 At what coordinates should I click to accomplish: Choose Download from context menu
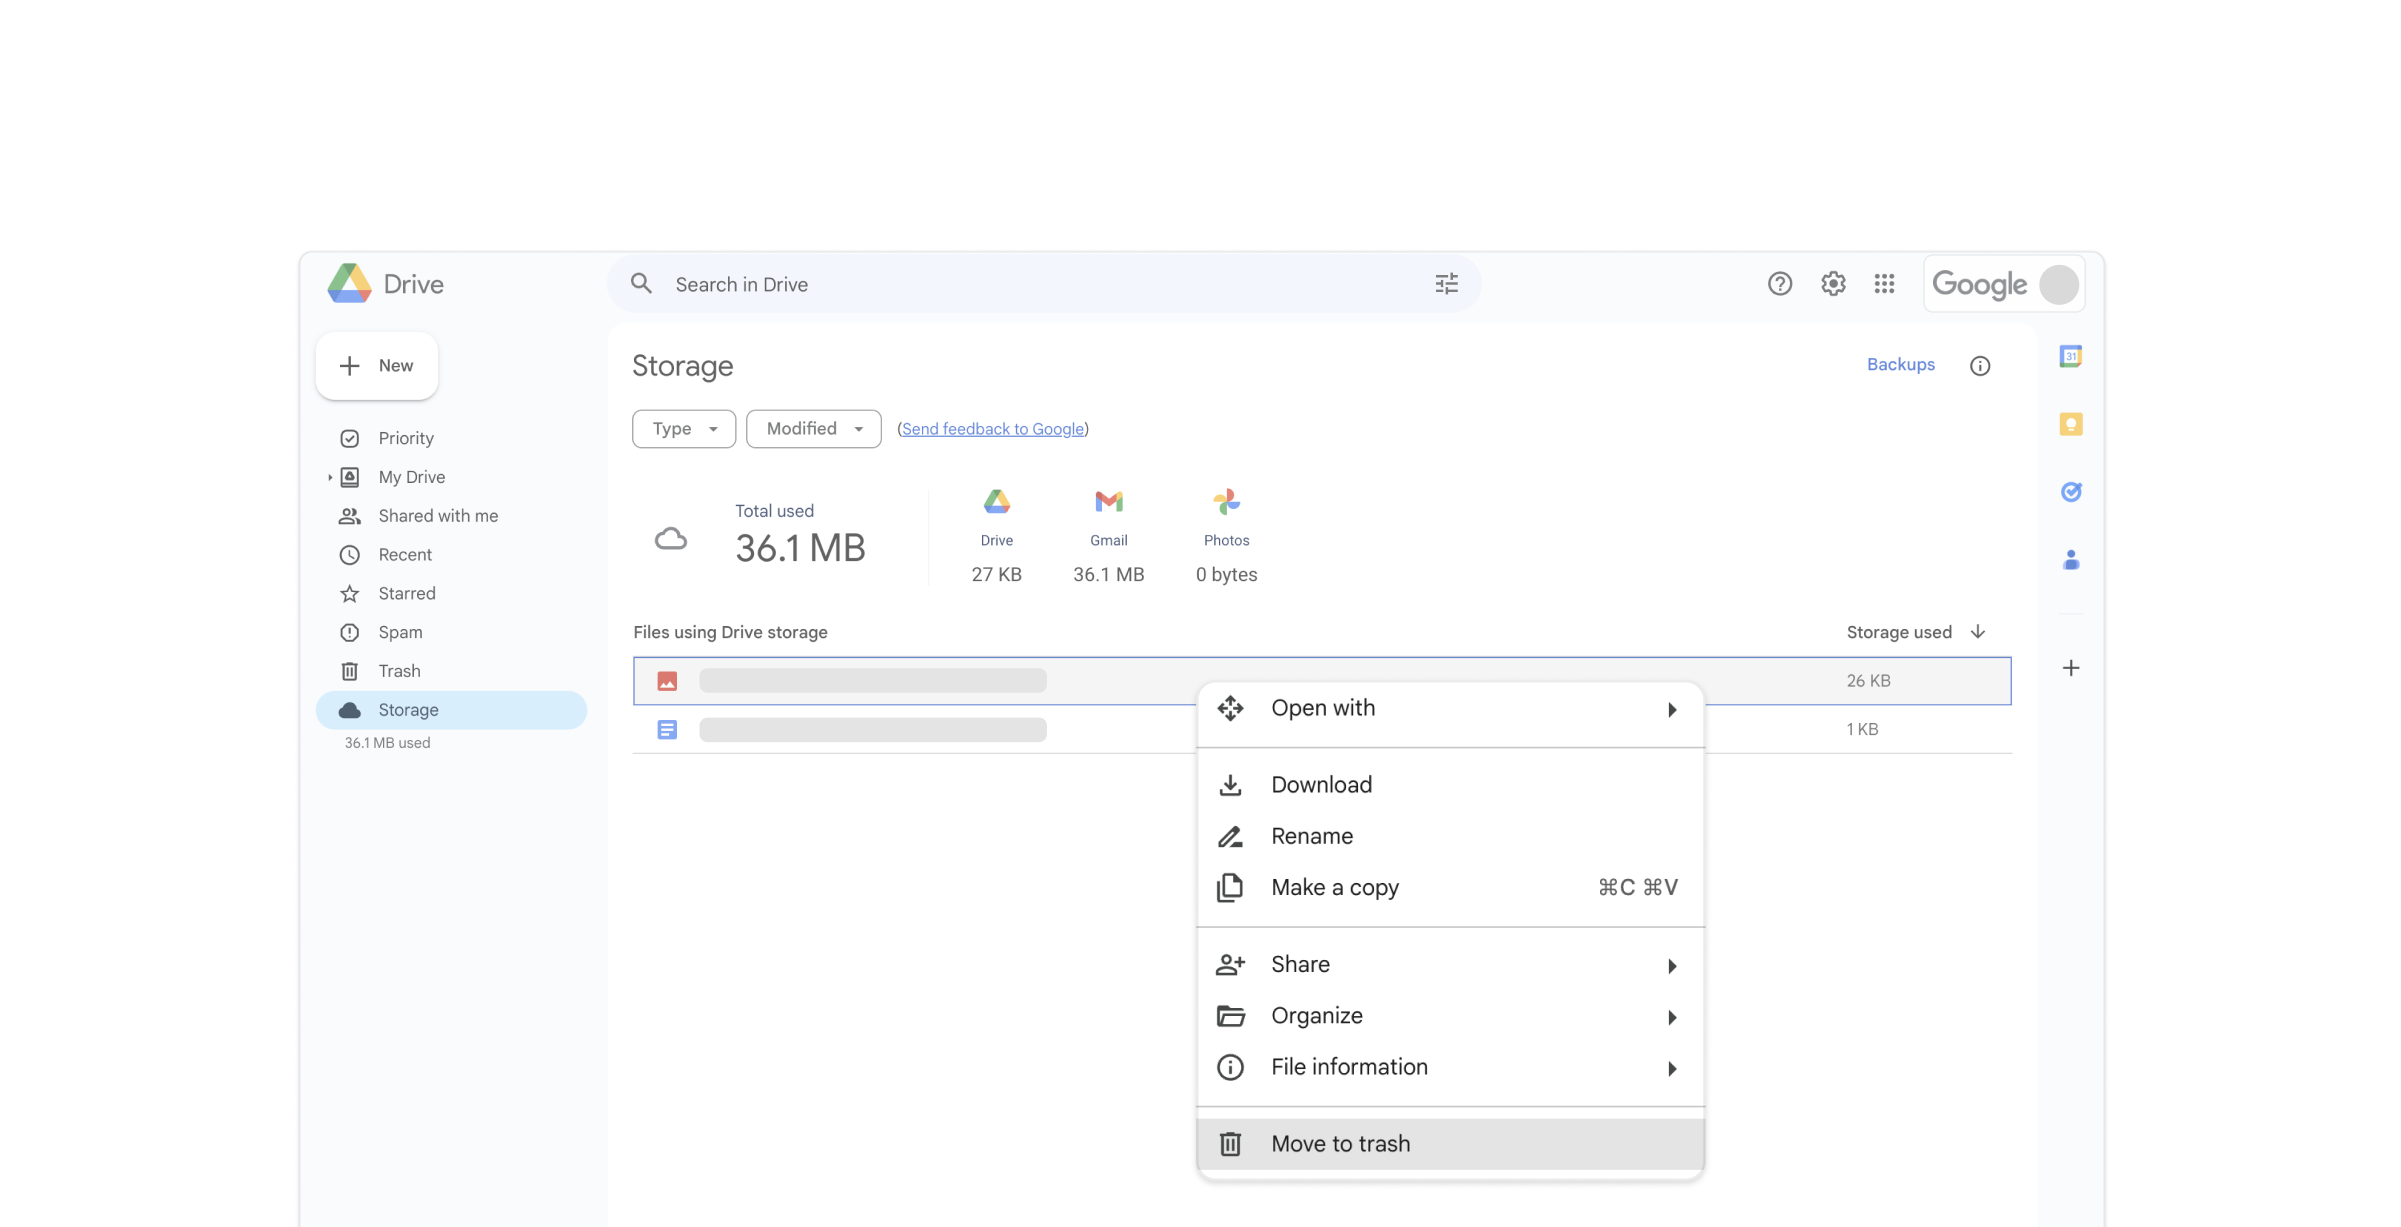[x=1320, y=785]
